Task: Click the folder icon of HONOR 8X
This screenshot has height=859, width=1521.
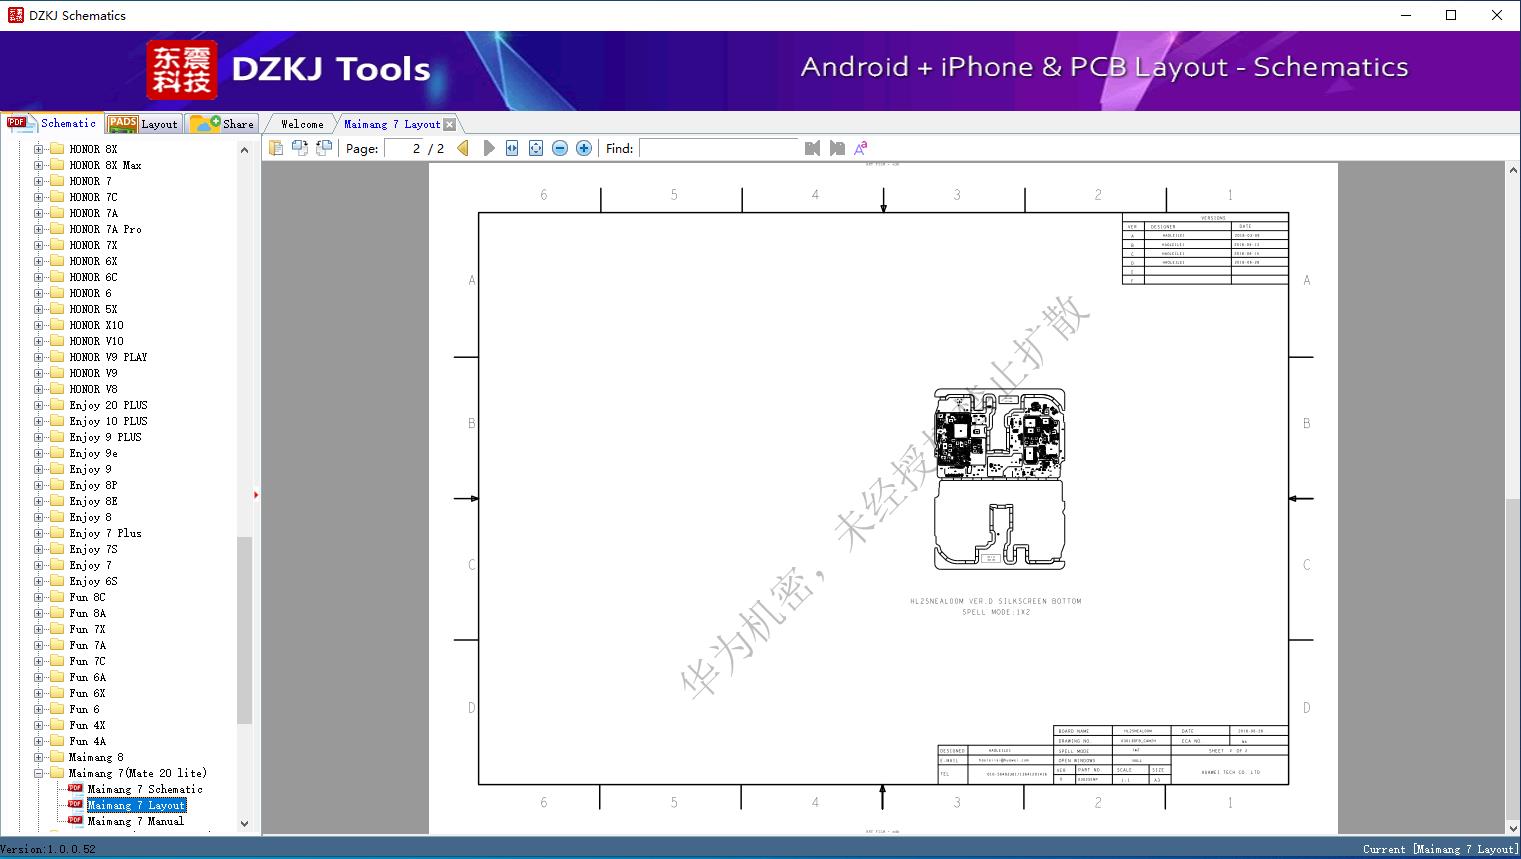Action: pos(57,149)
